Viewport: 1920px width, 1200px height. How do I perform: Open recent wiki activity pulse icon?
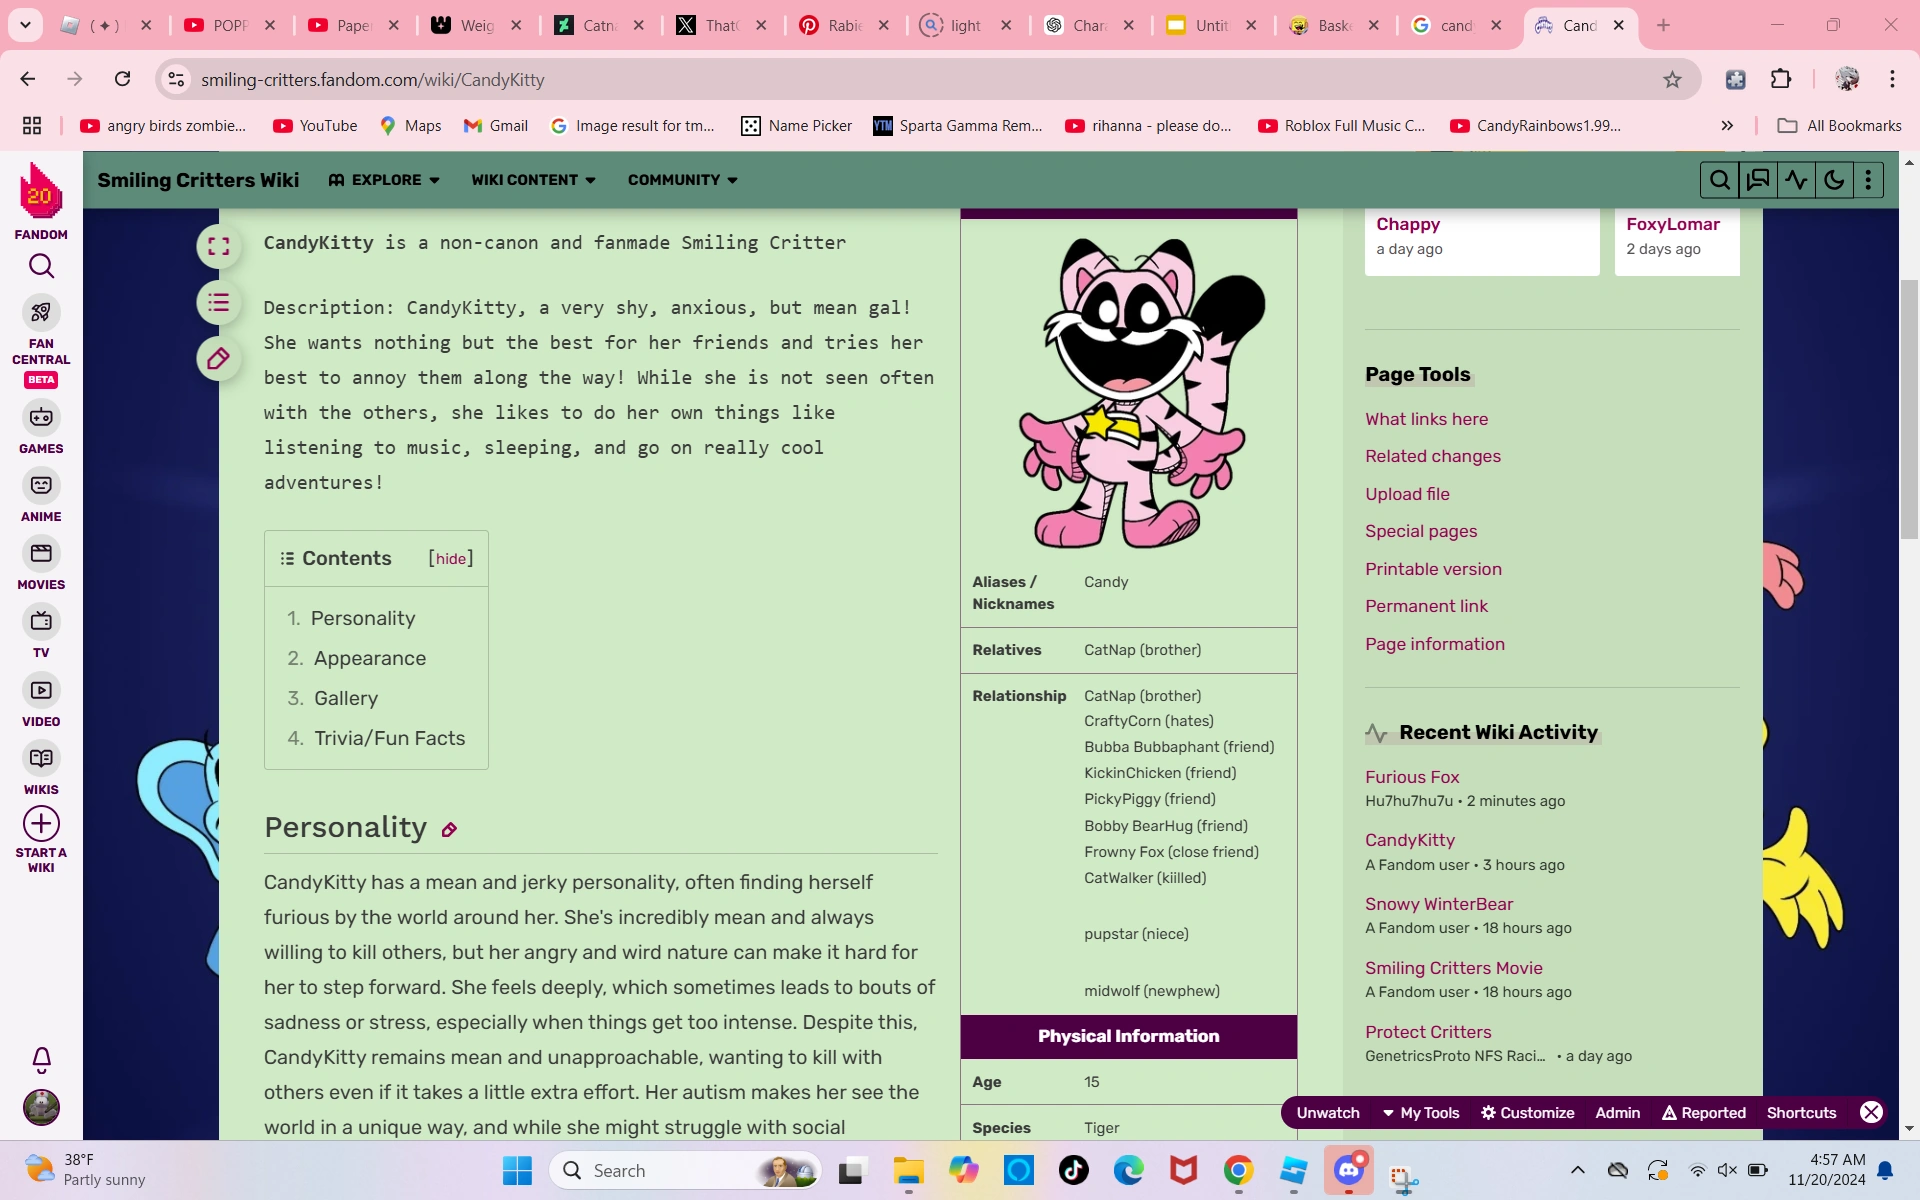pyautogui.click(x=1796, y=180)
